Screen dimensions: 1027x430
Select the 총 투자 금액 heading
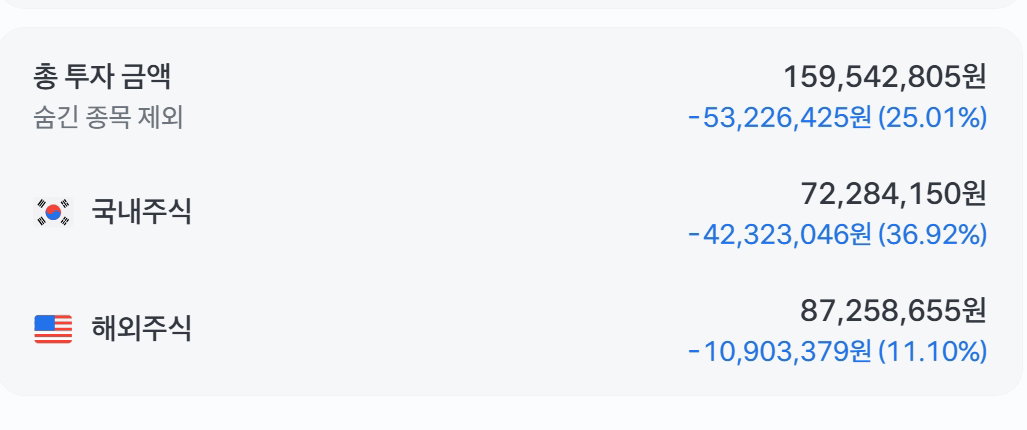coord(102,77)
